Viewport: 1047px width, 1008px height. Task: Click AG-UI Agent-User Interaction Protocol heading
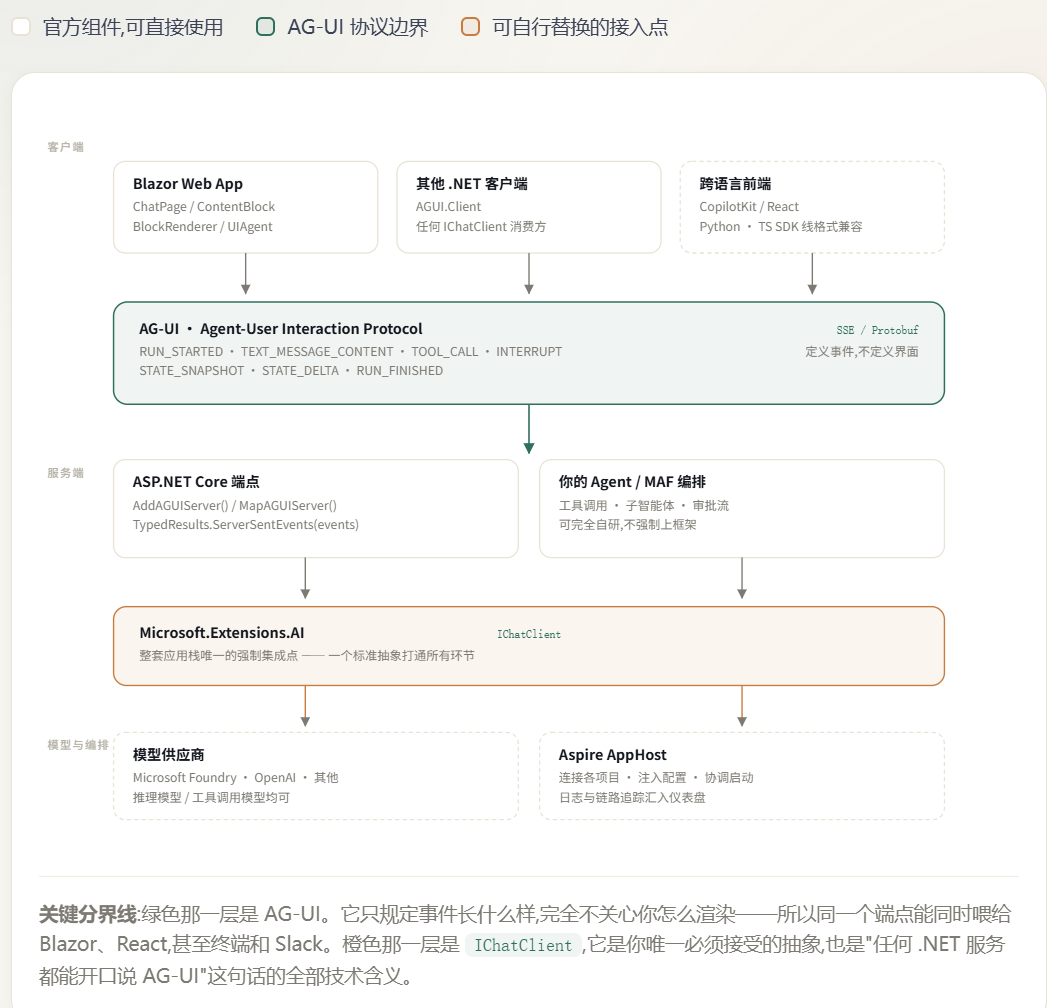280,328
